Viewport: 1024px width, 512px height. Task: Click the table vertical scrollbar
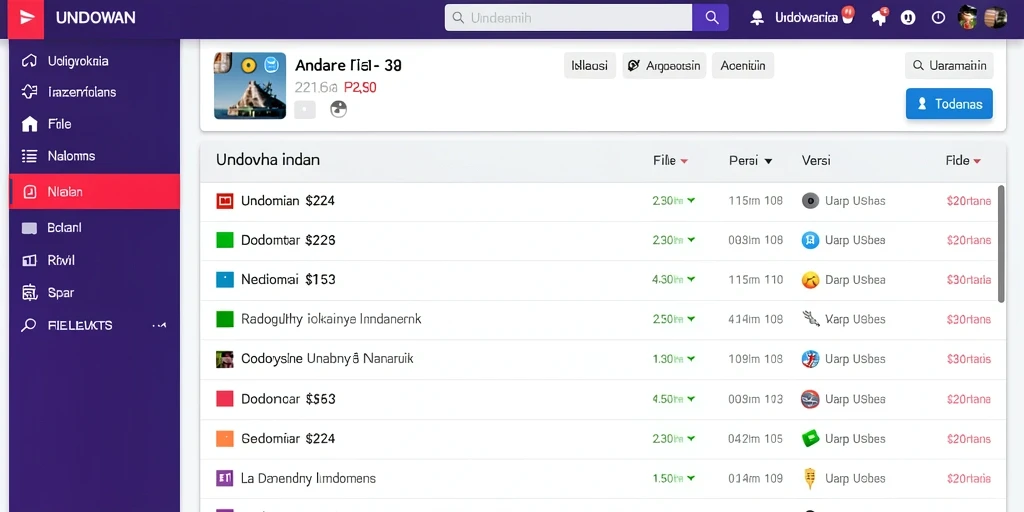pyautogui.click(x=1001, y=244)
